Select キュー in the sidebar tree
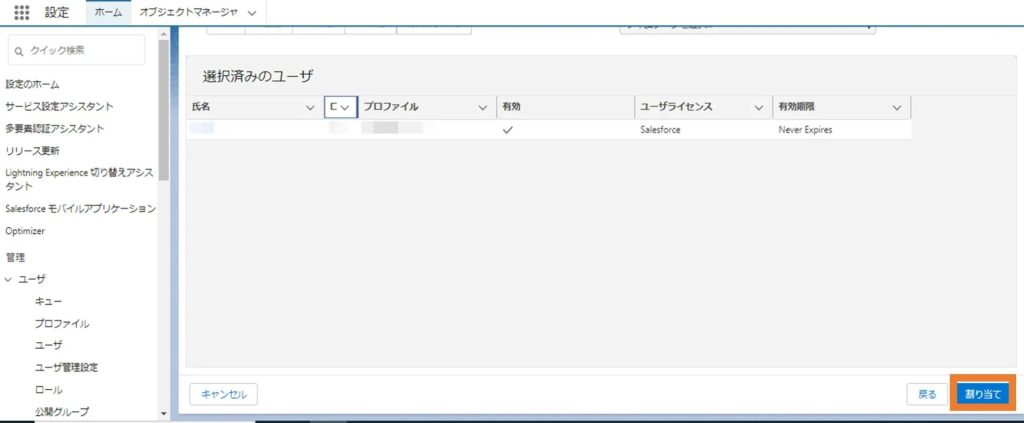1024x423 pixels. [x=48, y=302]
